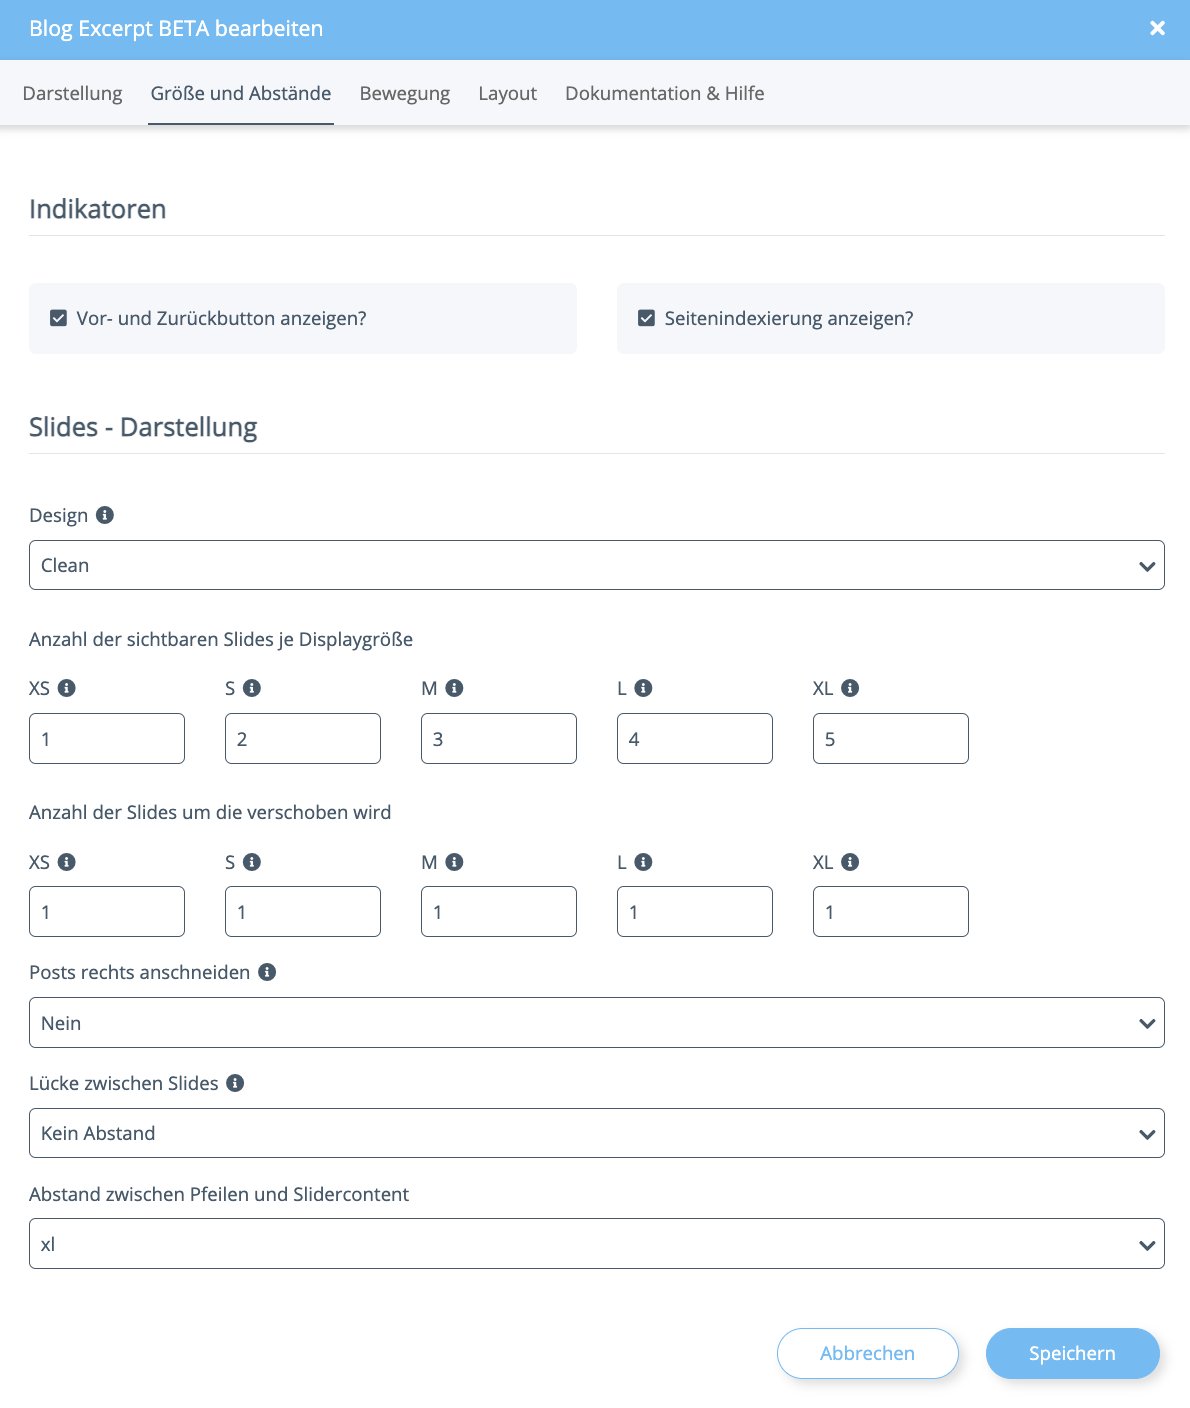
Task: Click info icon beside XL visible slides
Action: point(850,688)
